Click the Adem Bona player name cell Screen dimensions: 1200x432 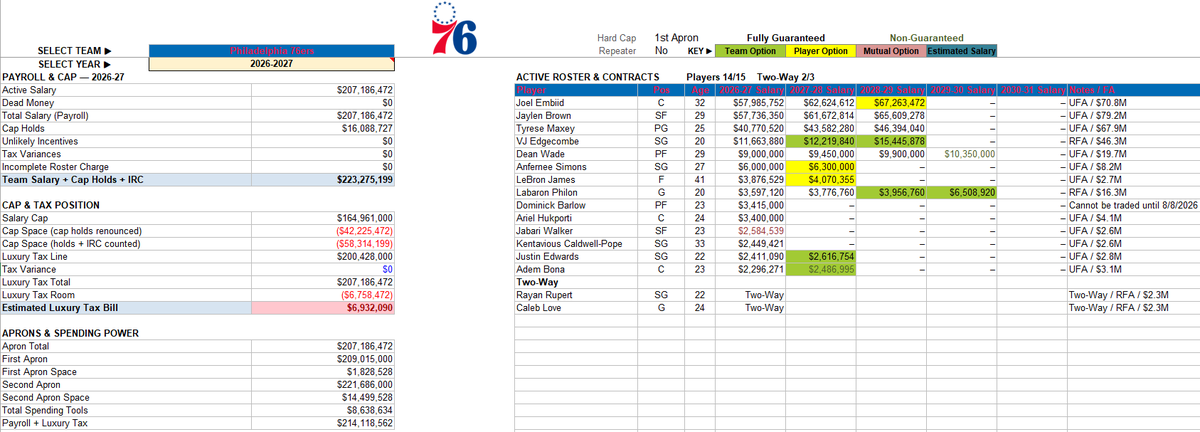coord(575,269)
